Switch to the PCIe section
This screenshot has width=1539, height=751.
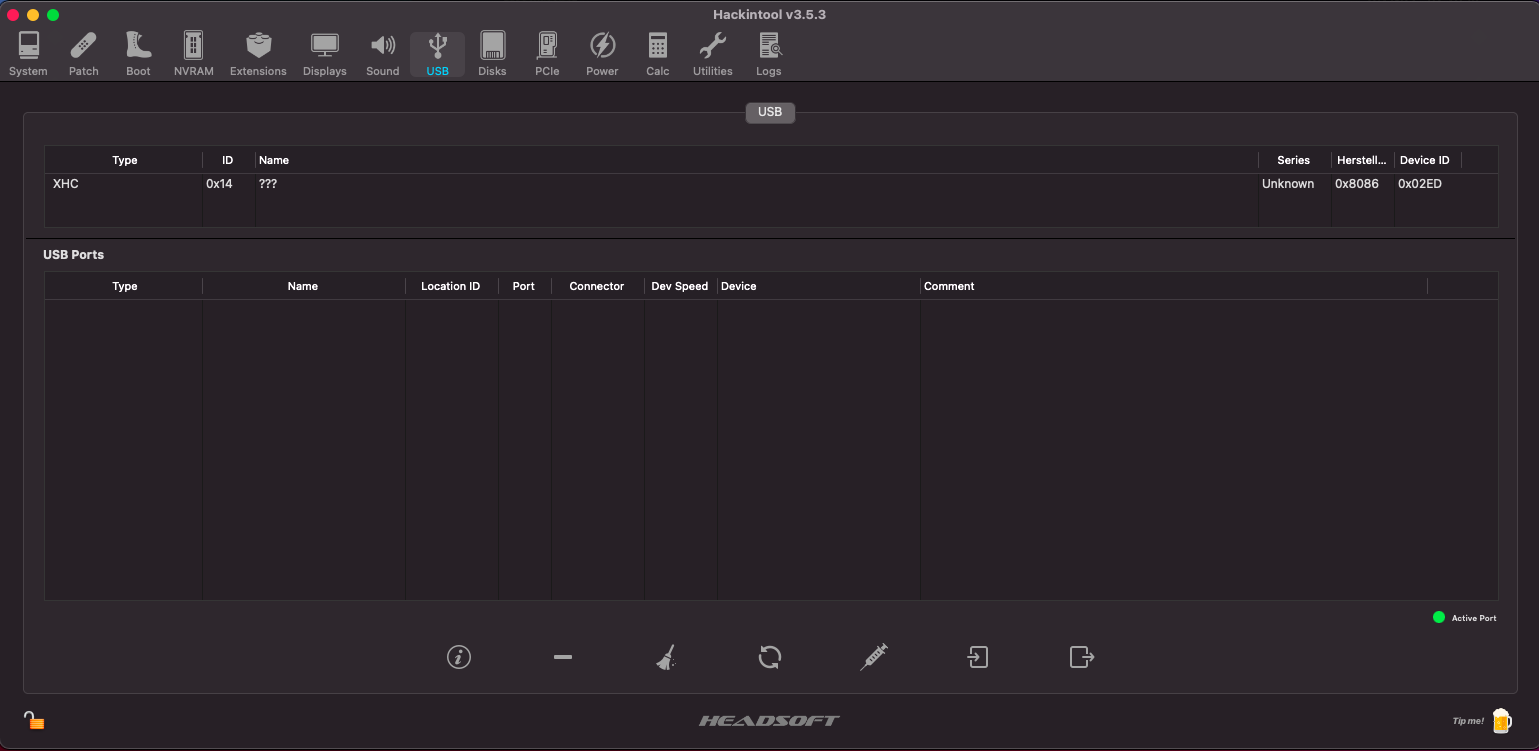(547, 54)
